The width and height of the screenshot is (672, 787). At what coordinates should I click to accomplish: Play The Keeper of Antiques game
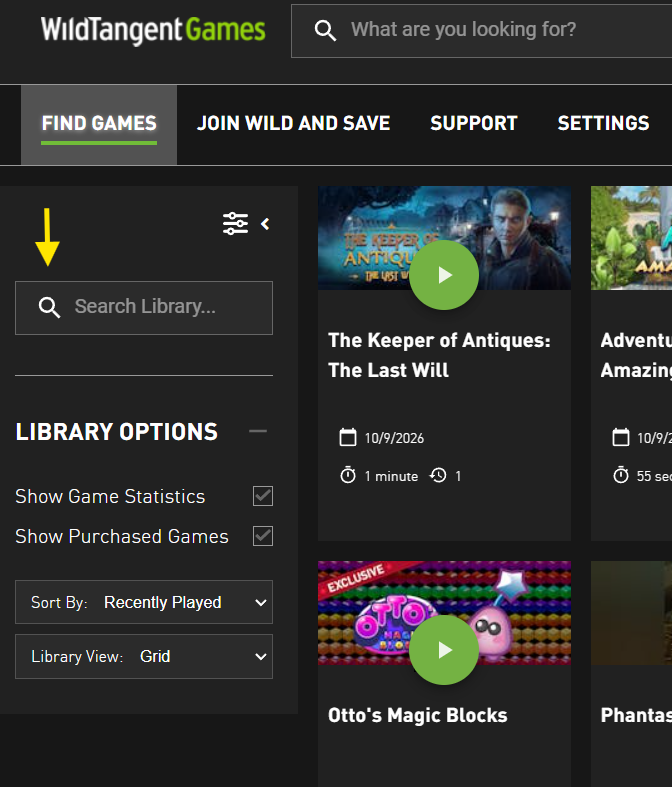click(x=444, y=275)
